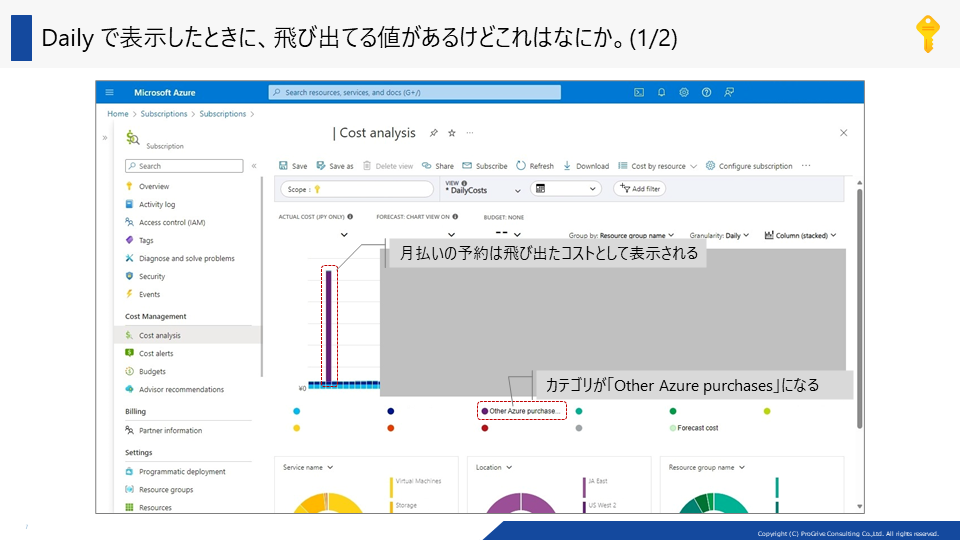Image resolution: width=960 pixels, height=540 pixels.
Task: Refresh the cost analysis data
Action: point(534,166)
